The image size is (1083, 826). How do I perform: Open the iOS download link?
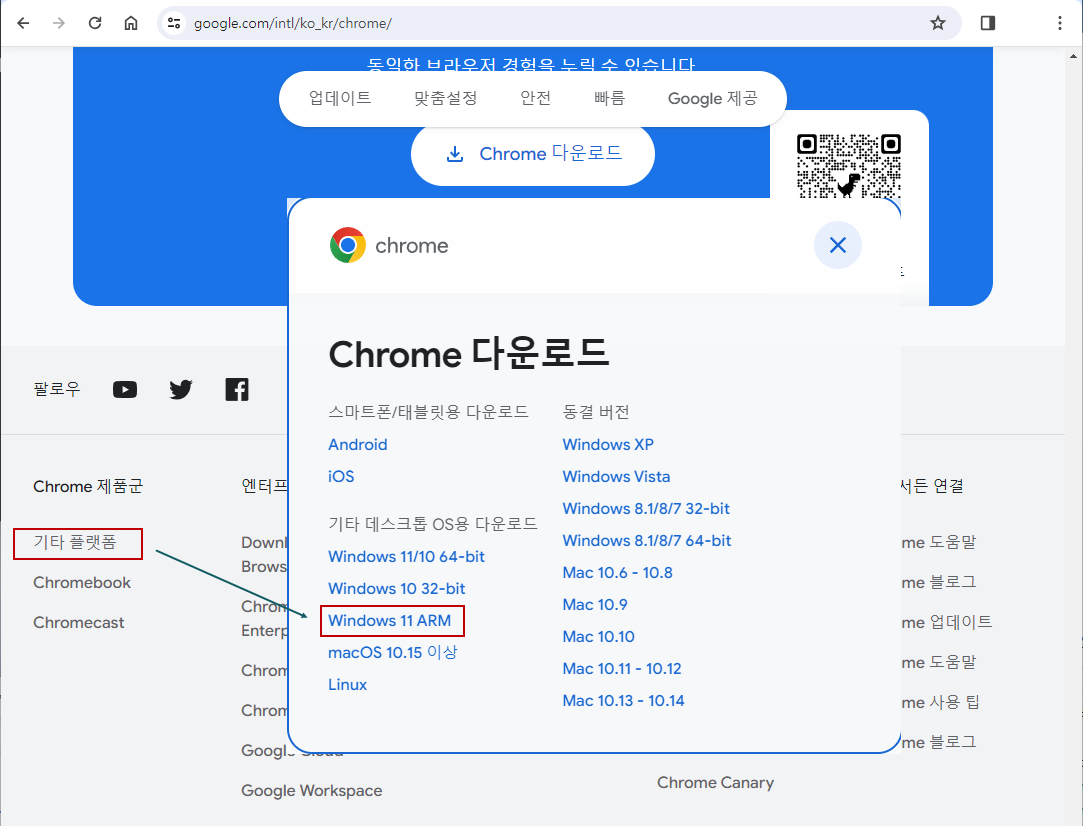tap(341, 477)
